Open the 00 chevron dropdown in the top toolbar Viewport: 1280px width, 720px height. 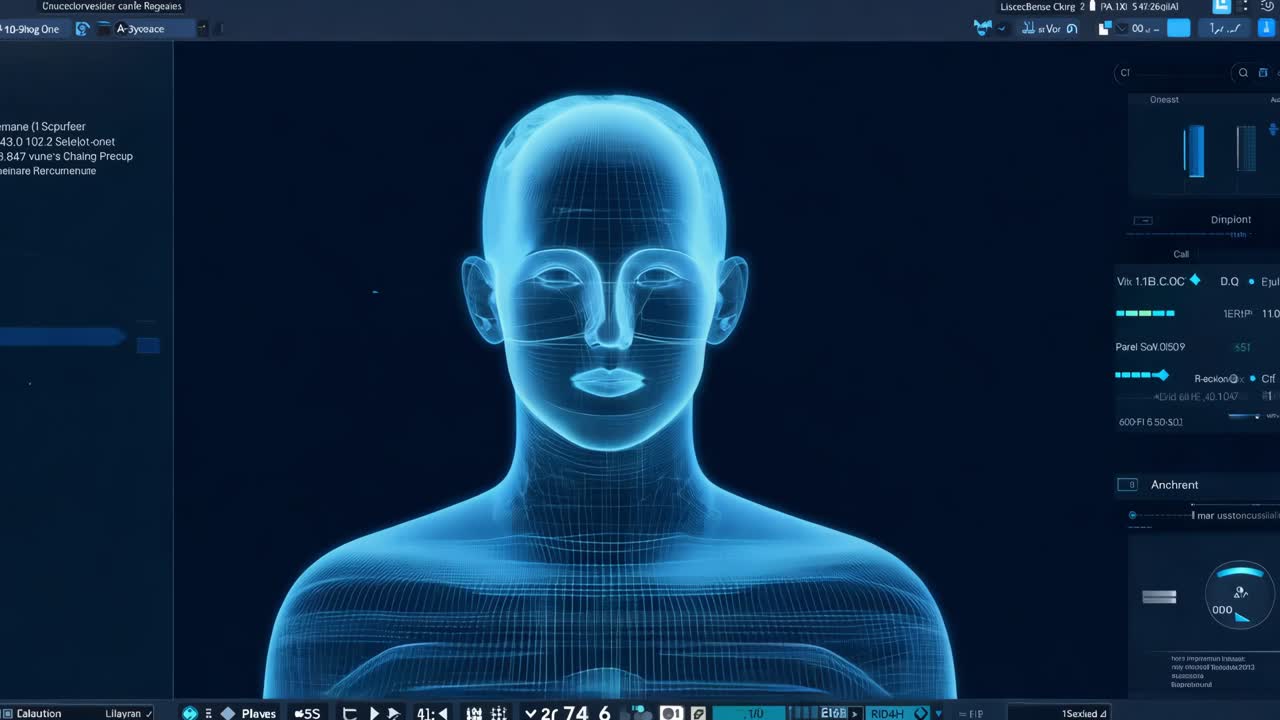(1121, 28)
